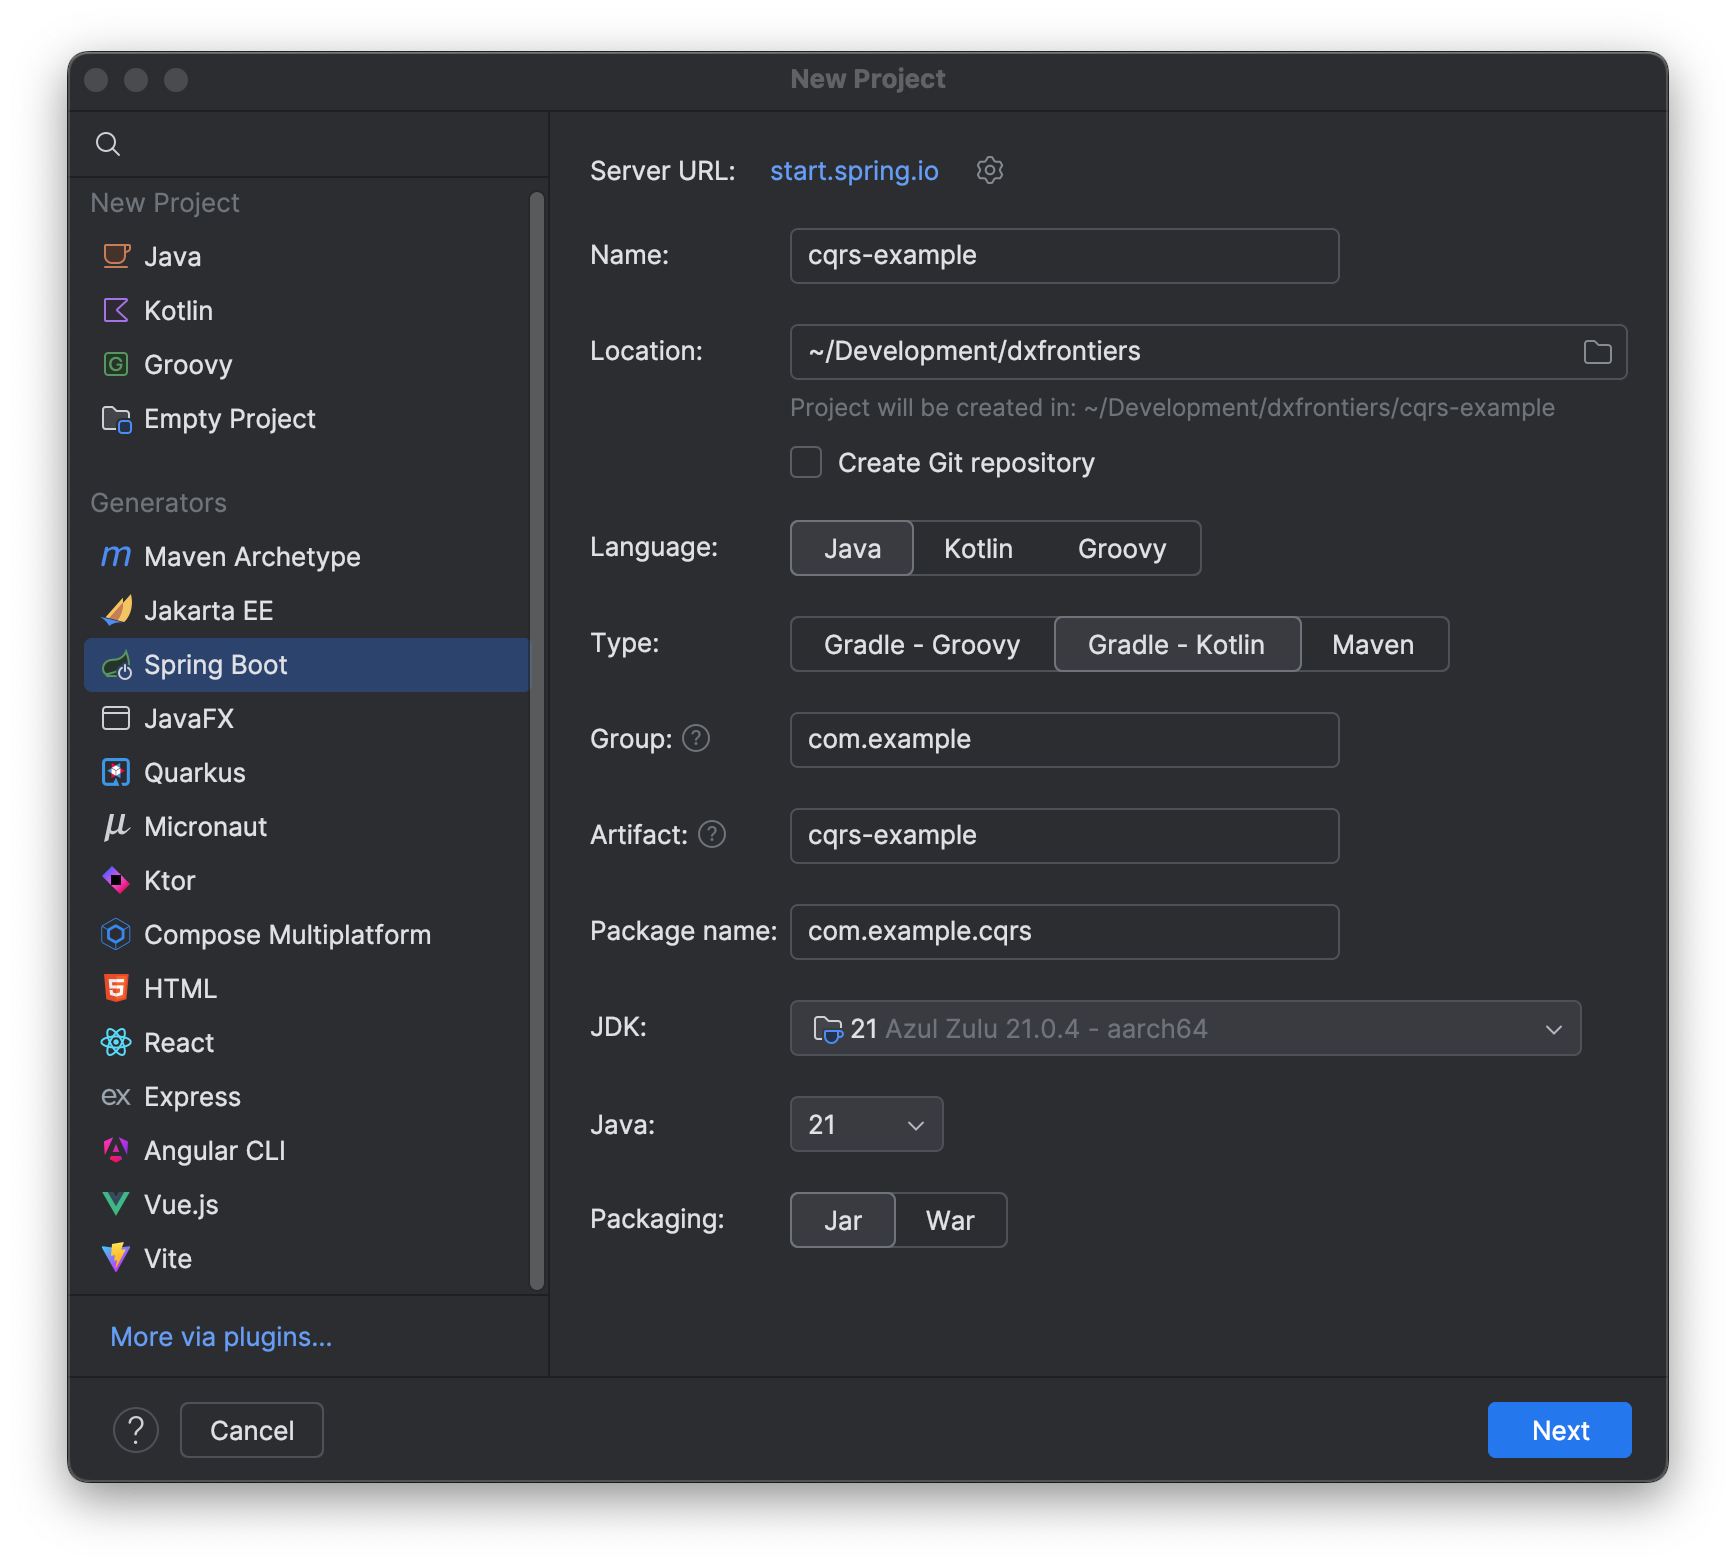Click the Next button

pyautogui.click(x=1559, y=1430)
